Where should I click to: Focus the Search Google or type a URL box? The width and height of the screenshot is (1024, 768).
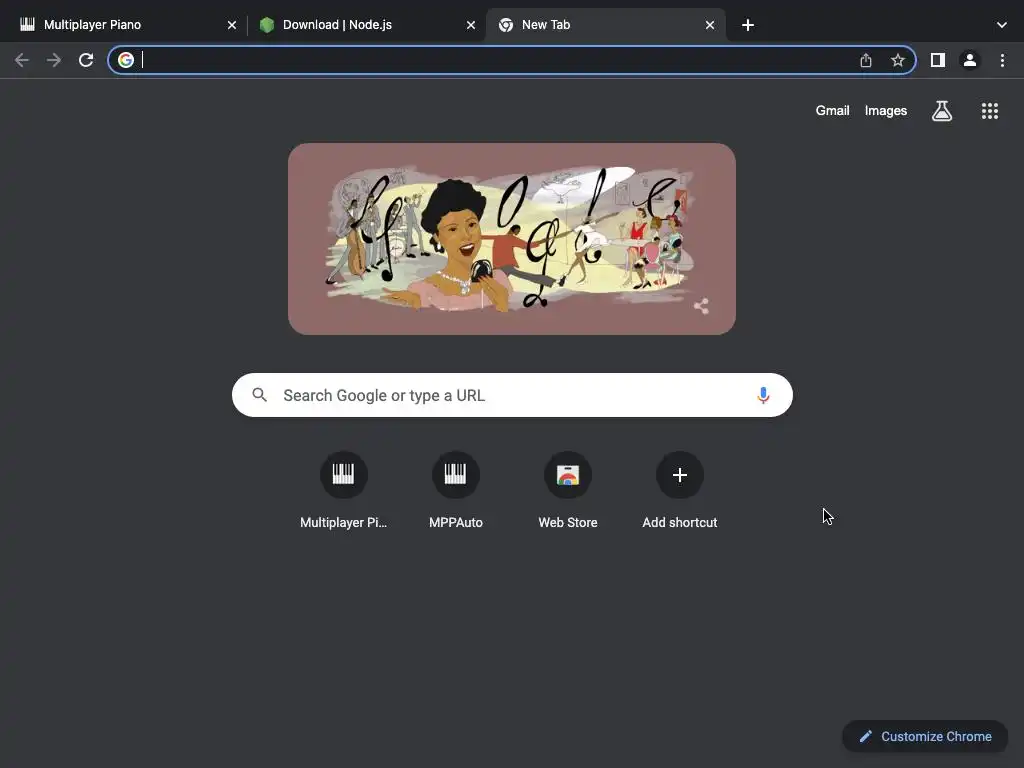[x=512, y=395]
